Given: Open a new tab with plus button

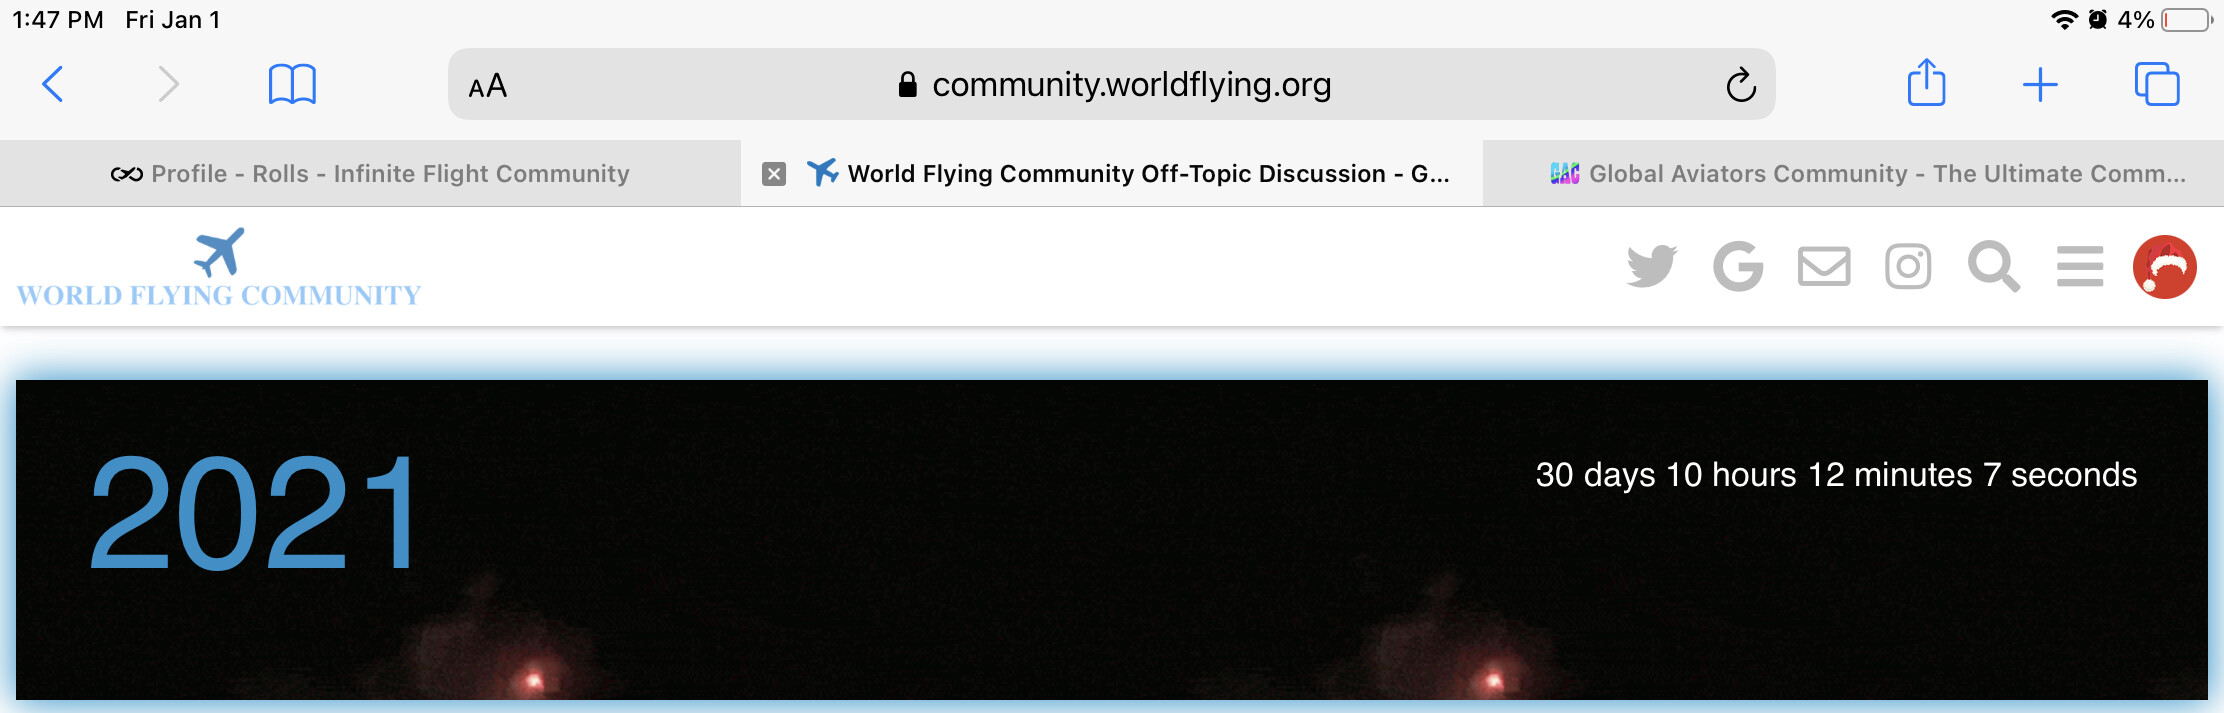Looking at the screenshot, I should point(2040,85).
